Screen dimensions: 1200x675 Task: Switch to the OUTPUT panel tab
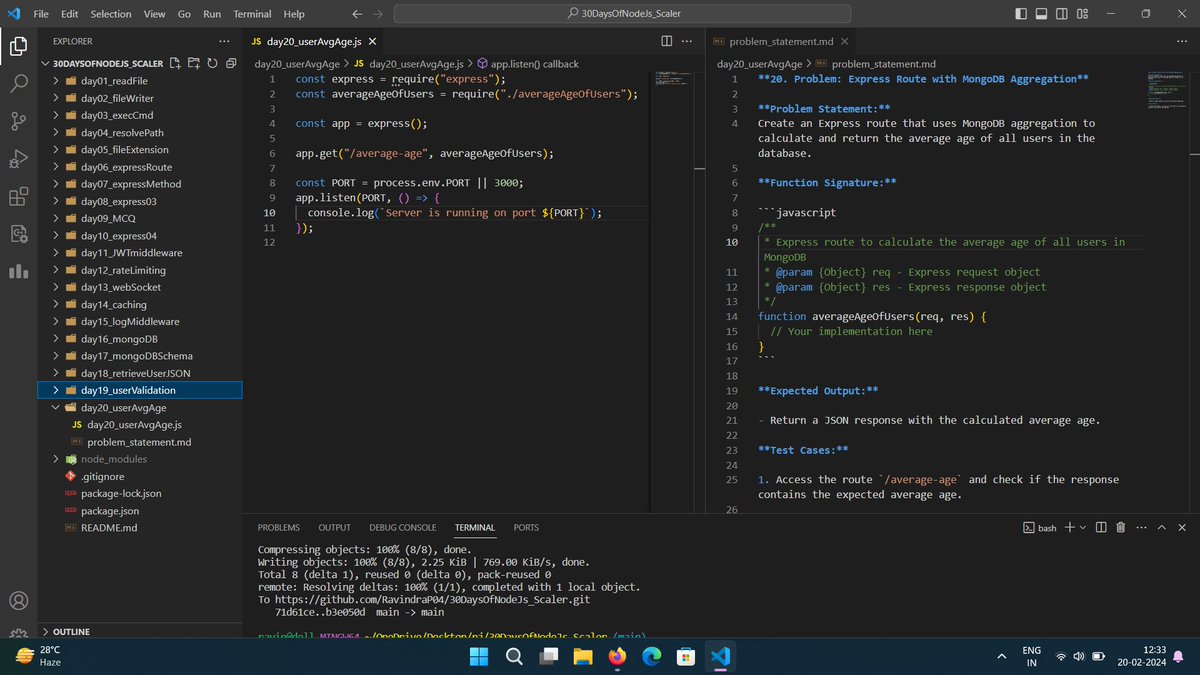335,527
